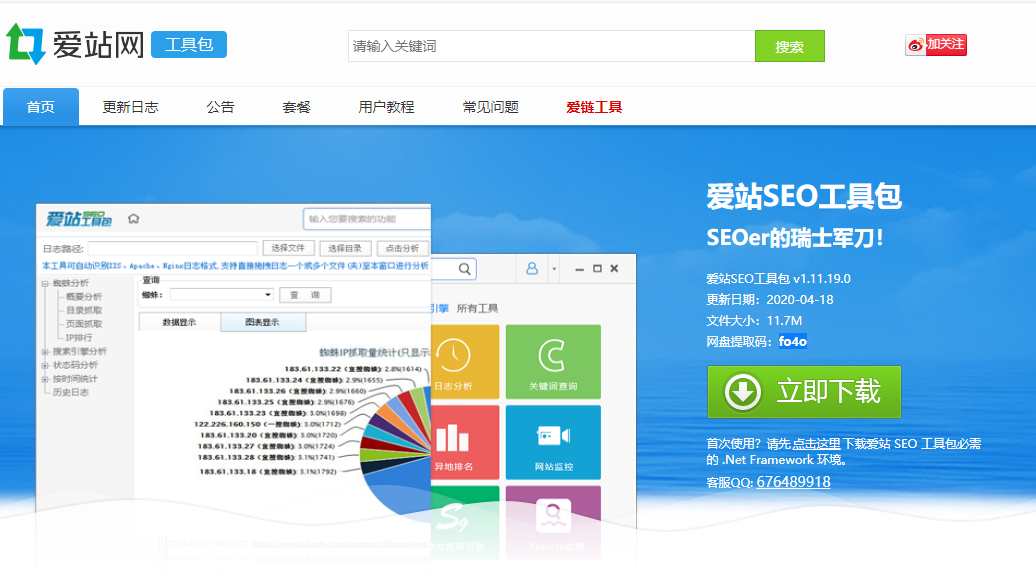Open the Robots检测 tile
This screenshot has height=573, width=1036.
(553, 520)
